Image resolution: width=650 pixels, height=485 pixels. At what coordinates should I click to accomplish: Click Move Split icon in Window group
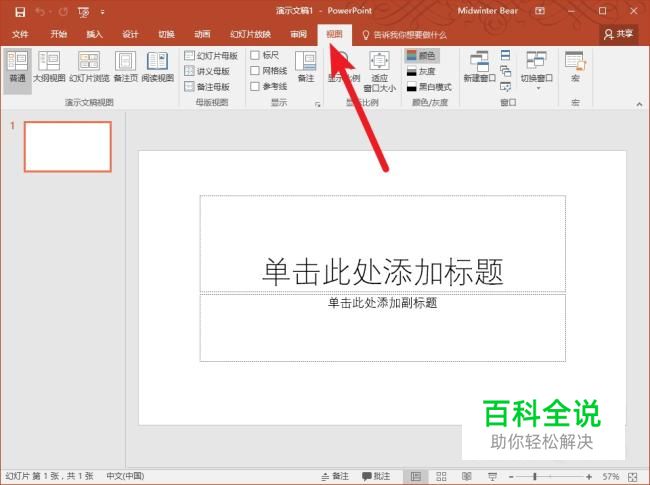[505, 86]
